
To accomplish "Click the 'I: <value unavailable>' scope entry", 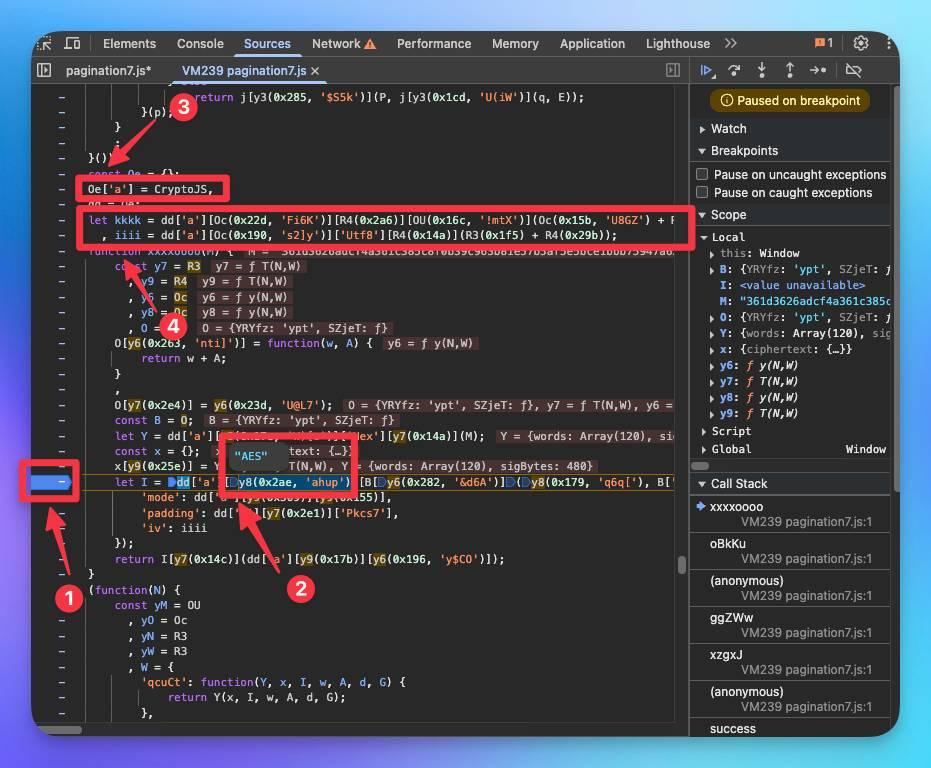I will (x=792, y=286).
